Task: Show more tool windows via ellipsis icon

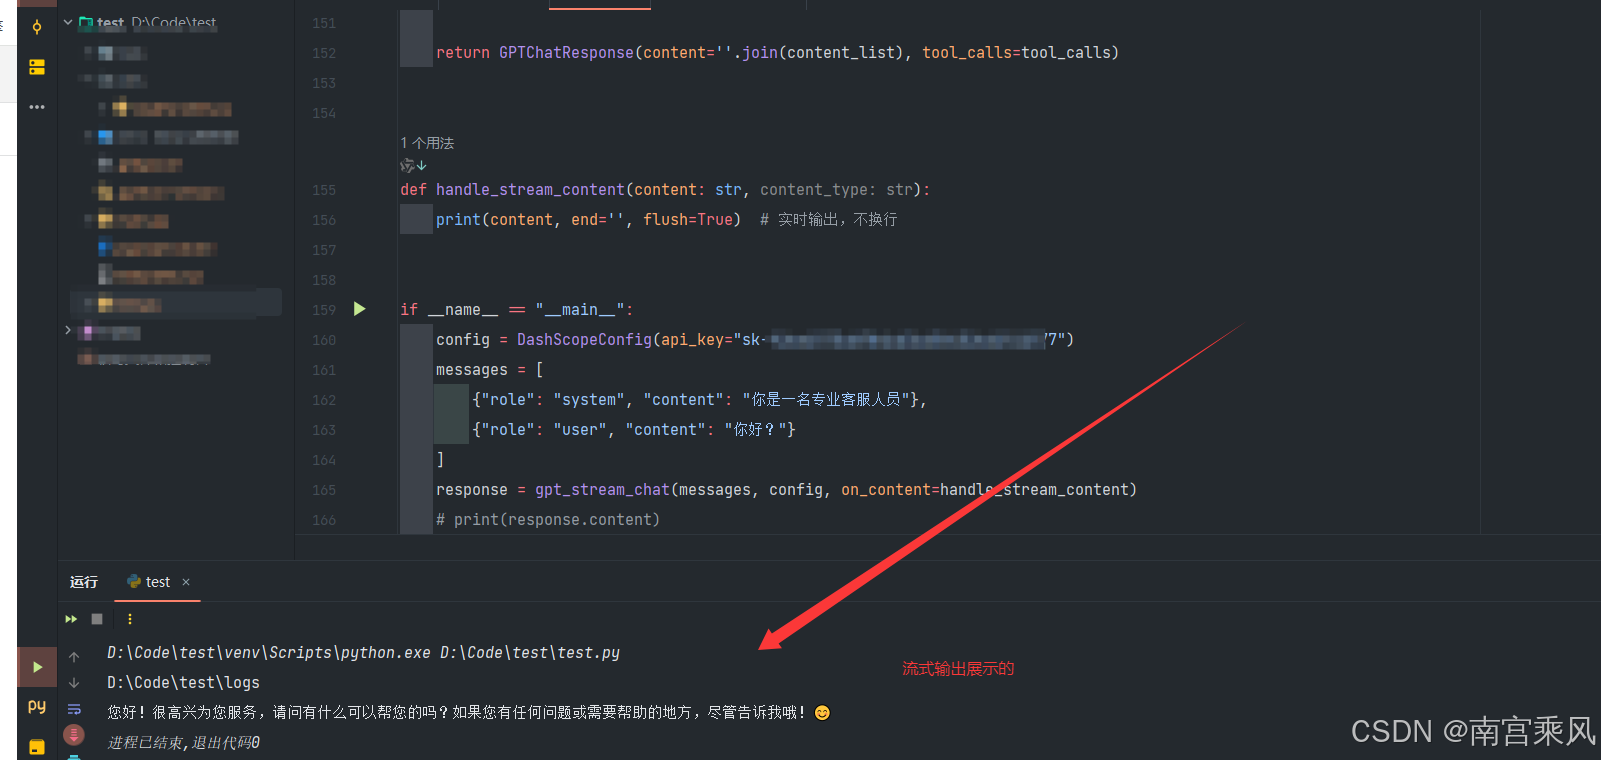Action: pyautogui.click(x=37, y=107)
